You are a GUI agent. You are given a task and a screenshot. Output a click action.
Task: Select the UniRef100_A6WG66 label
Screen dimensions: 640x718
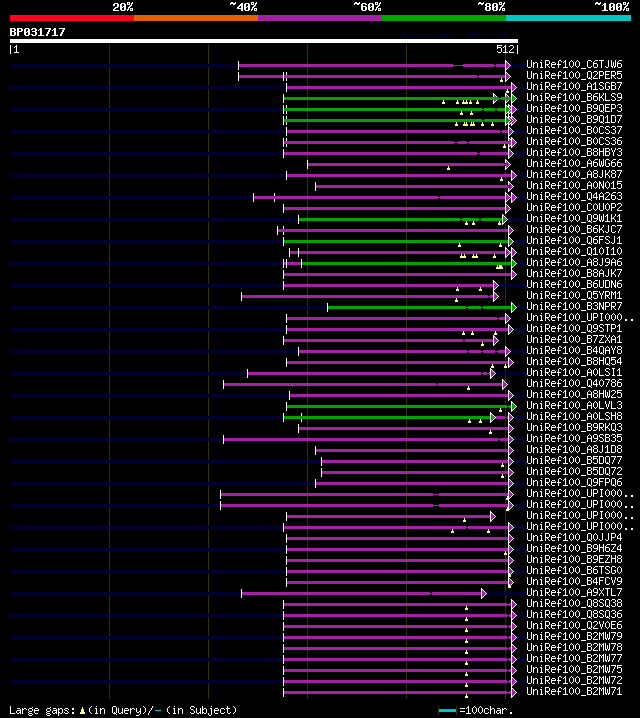coord(574,163)
